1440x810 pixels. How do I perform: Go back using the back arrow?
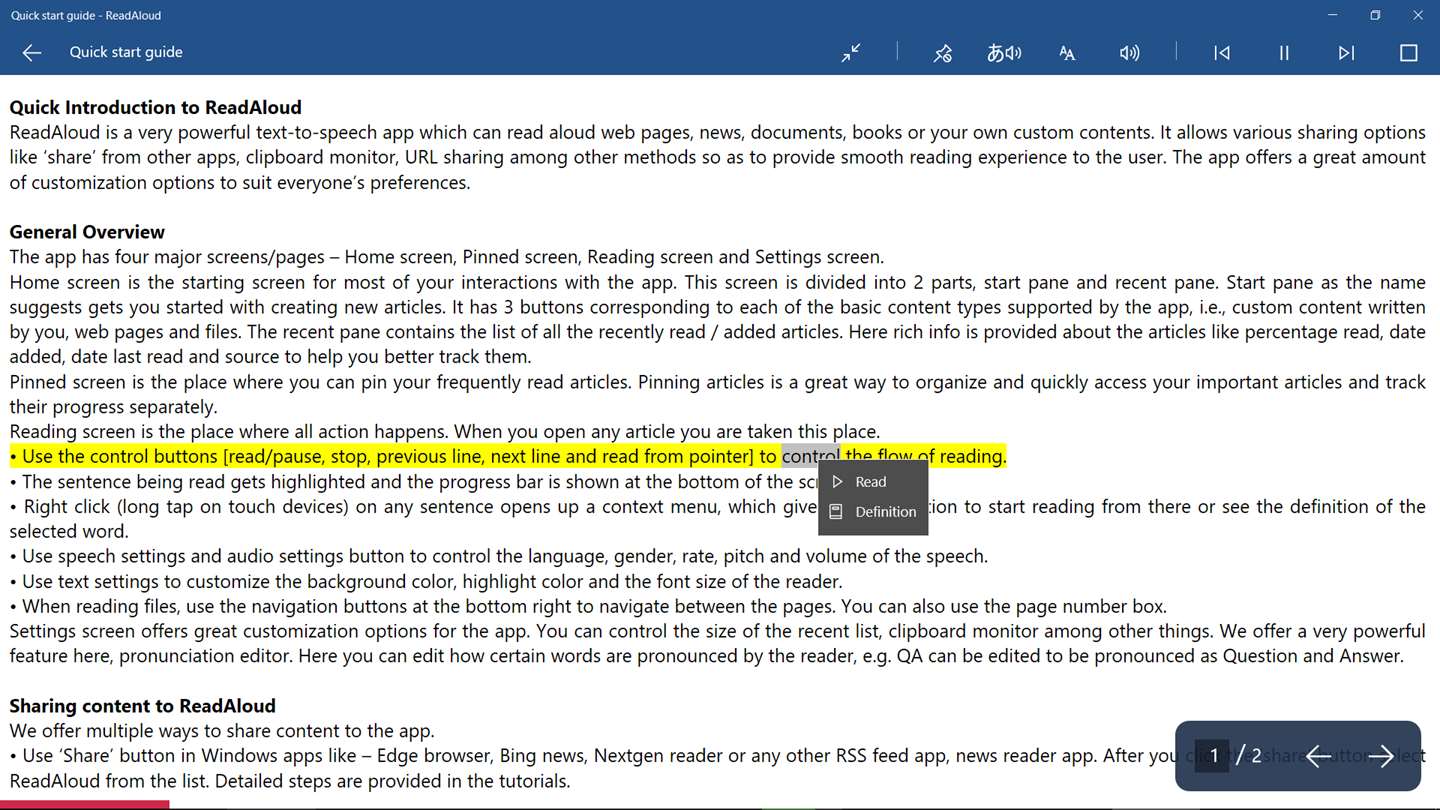(x=32, y=53)
